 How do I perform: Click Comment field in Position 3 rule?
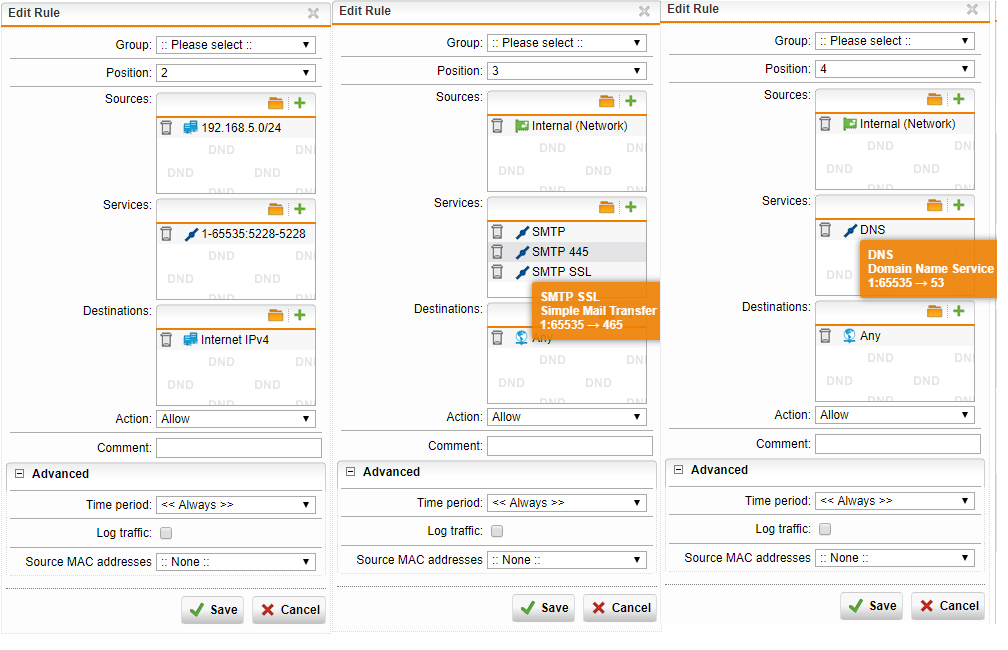pyautogui.click(x=569, y=446)
